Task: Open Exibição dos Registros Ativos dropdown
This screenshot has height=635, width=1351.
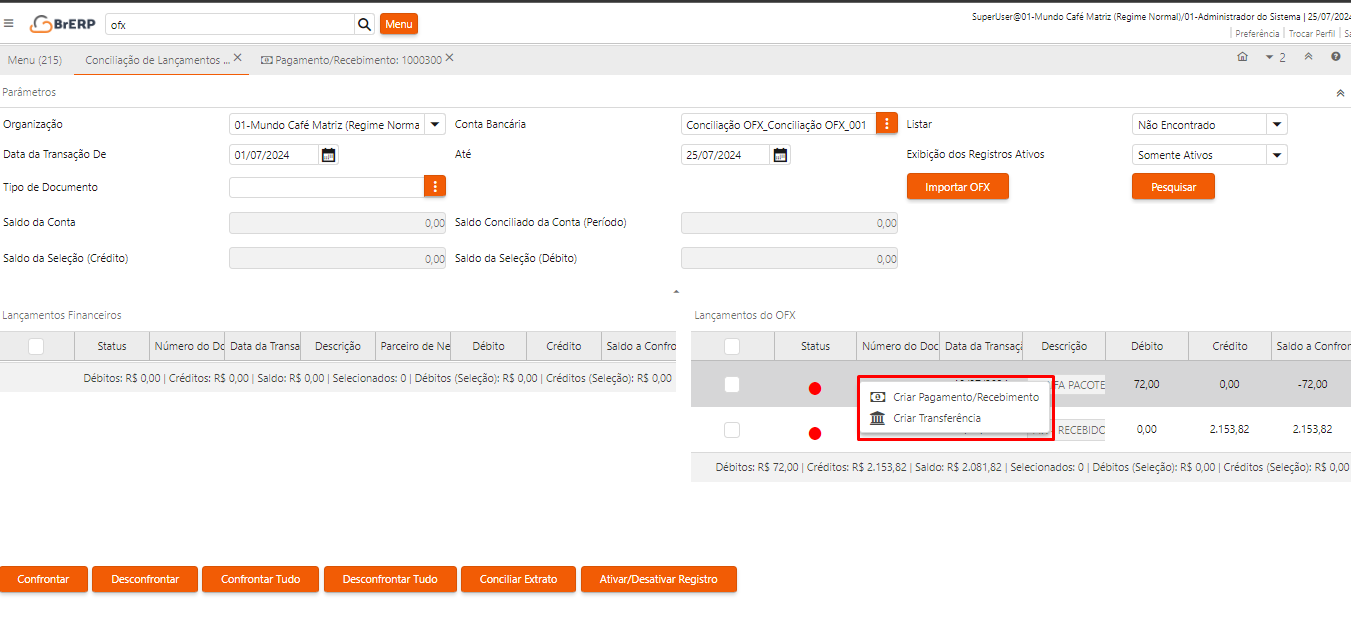Action: point(1276,155)
